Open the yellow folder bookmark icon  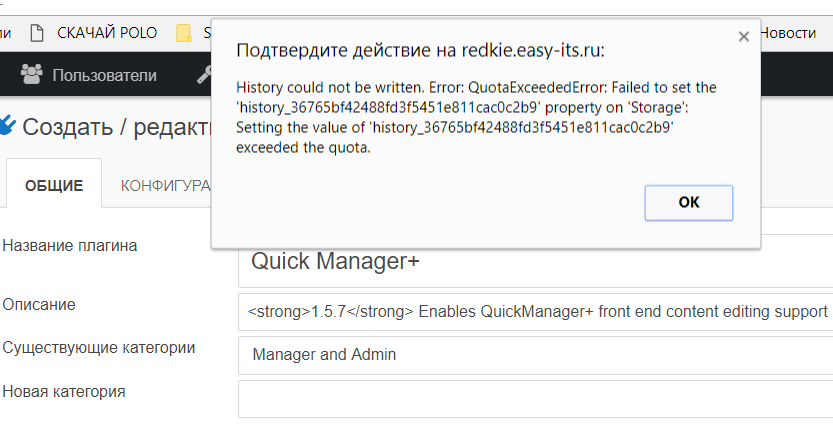coord(183,33)
